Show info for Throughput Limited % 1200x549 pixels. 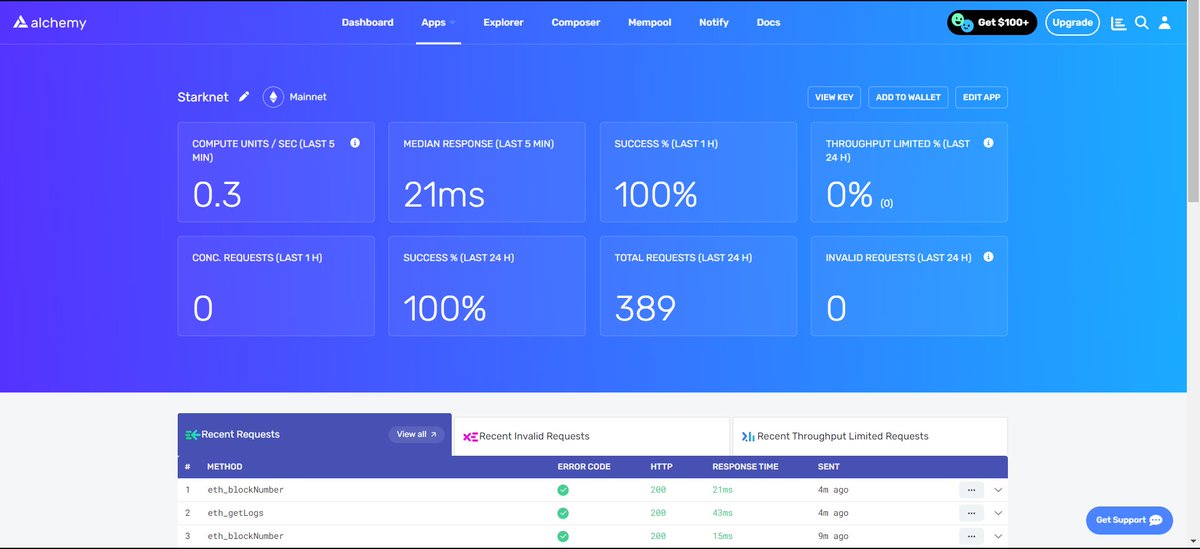click(x=988, y=143)
